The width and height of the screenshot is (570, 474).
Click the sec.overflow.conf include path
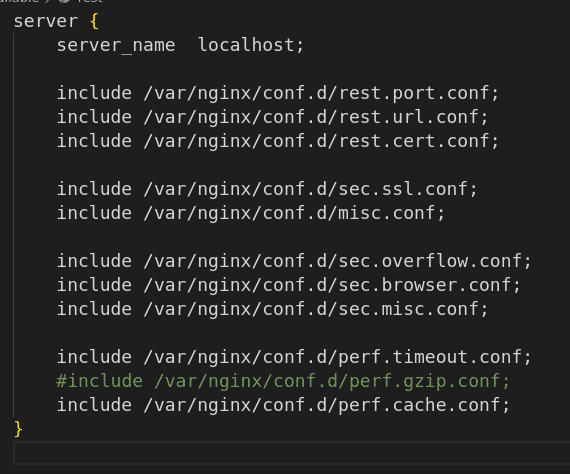click(x=338, y=261)
